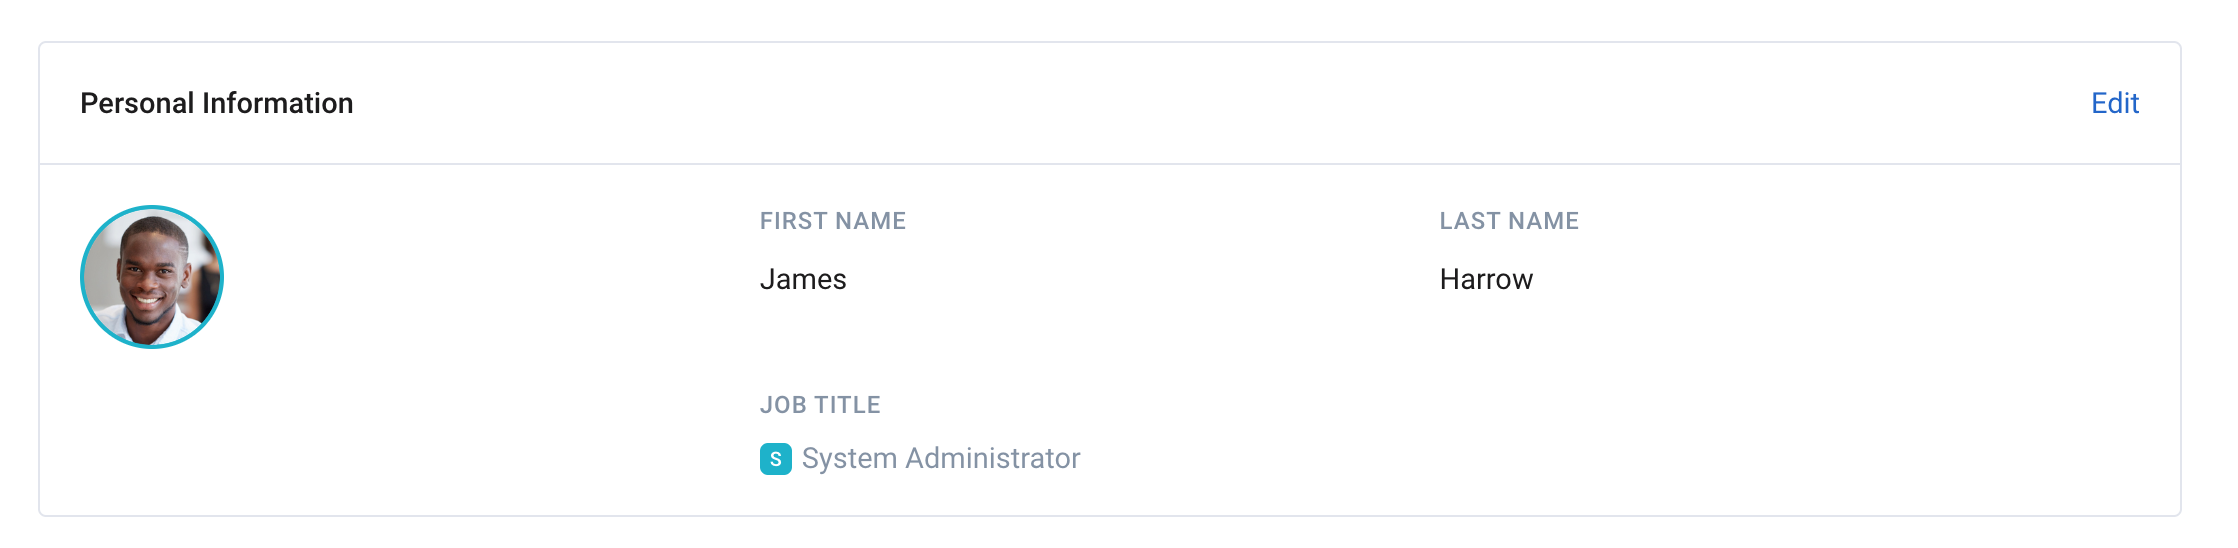This screenshot has width=2238, height=548.
Task: Click the word Administrator in job title
Action: point(993,458)
